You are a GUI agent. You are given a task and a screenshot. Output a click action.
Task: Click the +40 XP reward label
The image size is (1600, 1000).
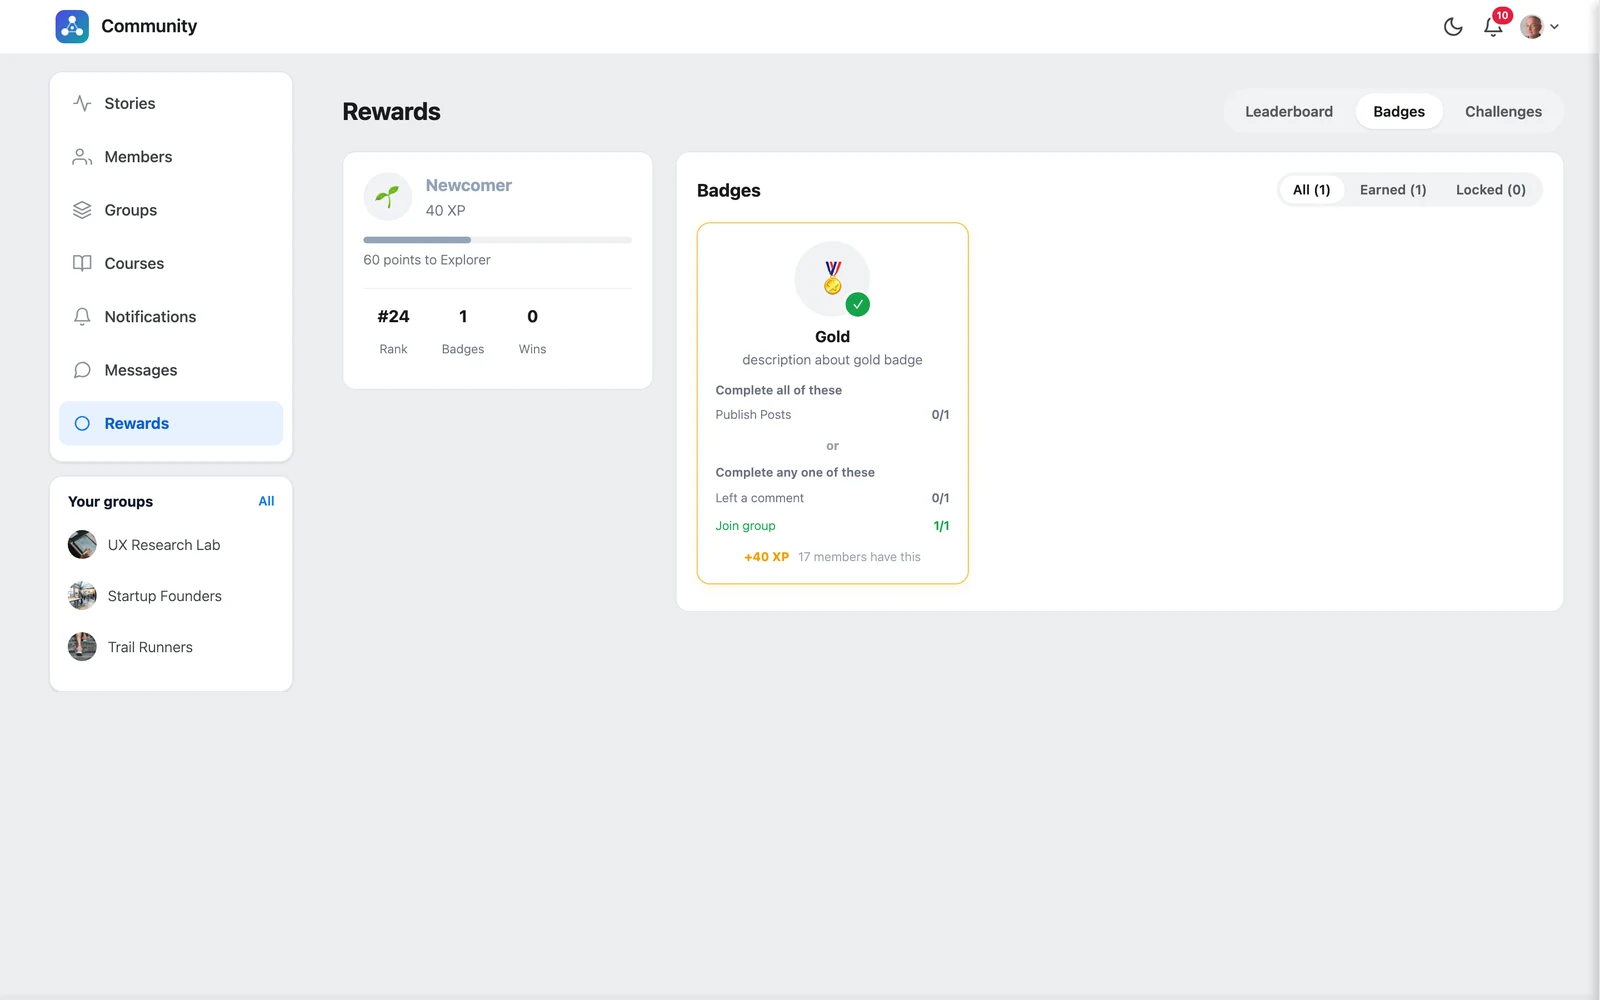[766, 557]
